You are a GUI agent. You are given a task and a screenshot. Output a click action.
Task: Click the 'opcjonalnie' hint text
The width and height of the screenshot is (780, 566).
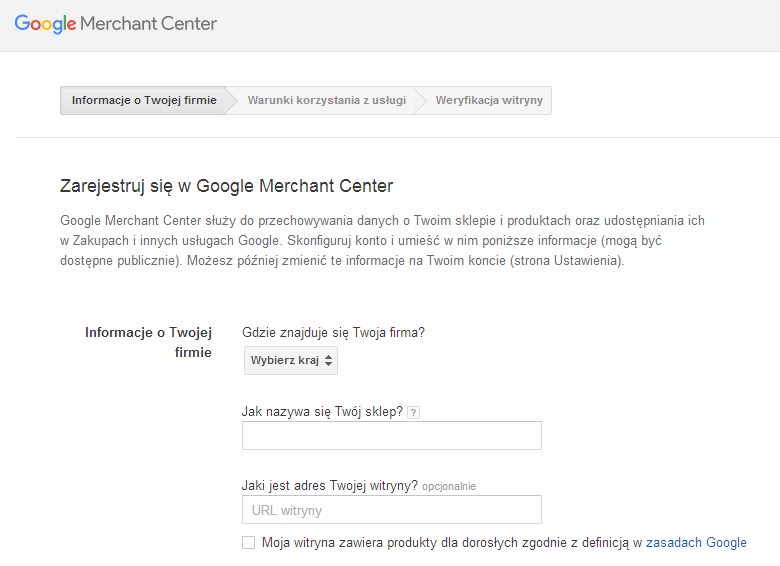tap(449, 487)
